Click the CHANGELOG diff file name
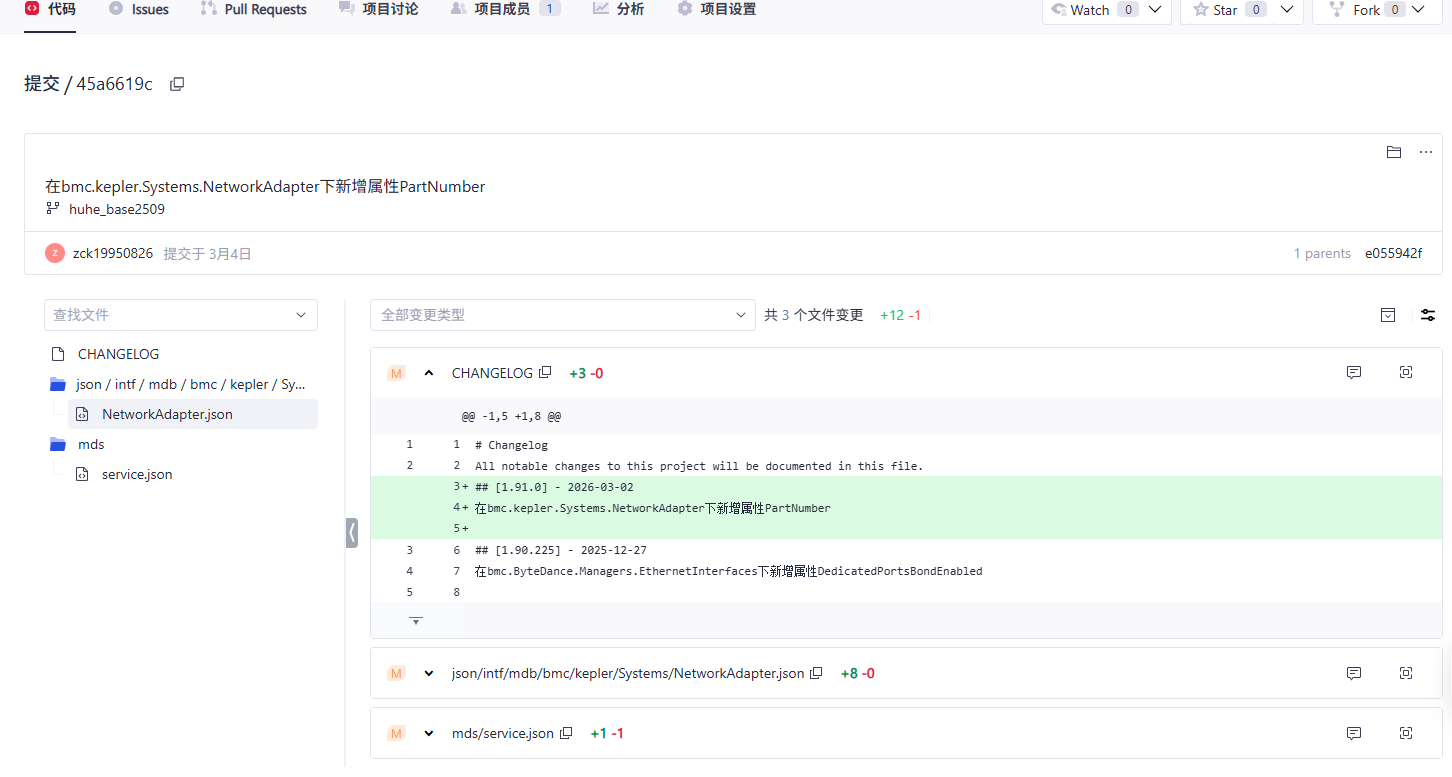 point(492,373)
